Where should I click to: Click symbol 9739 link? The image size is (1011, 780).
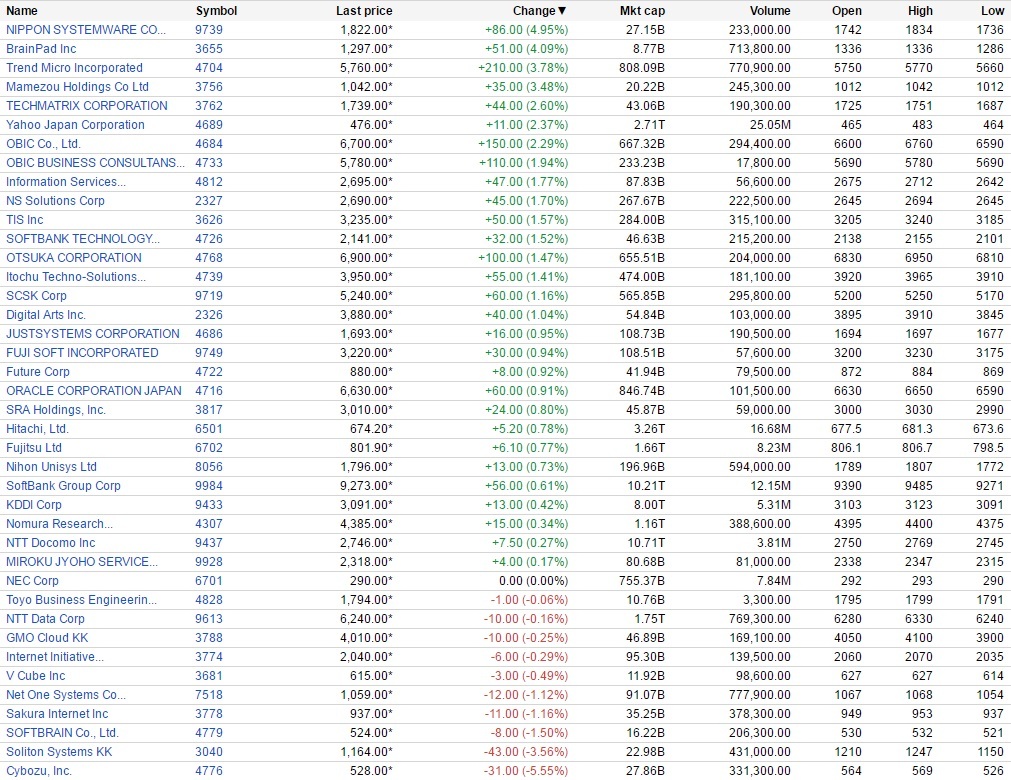[209, 30]
